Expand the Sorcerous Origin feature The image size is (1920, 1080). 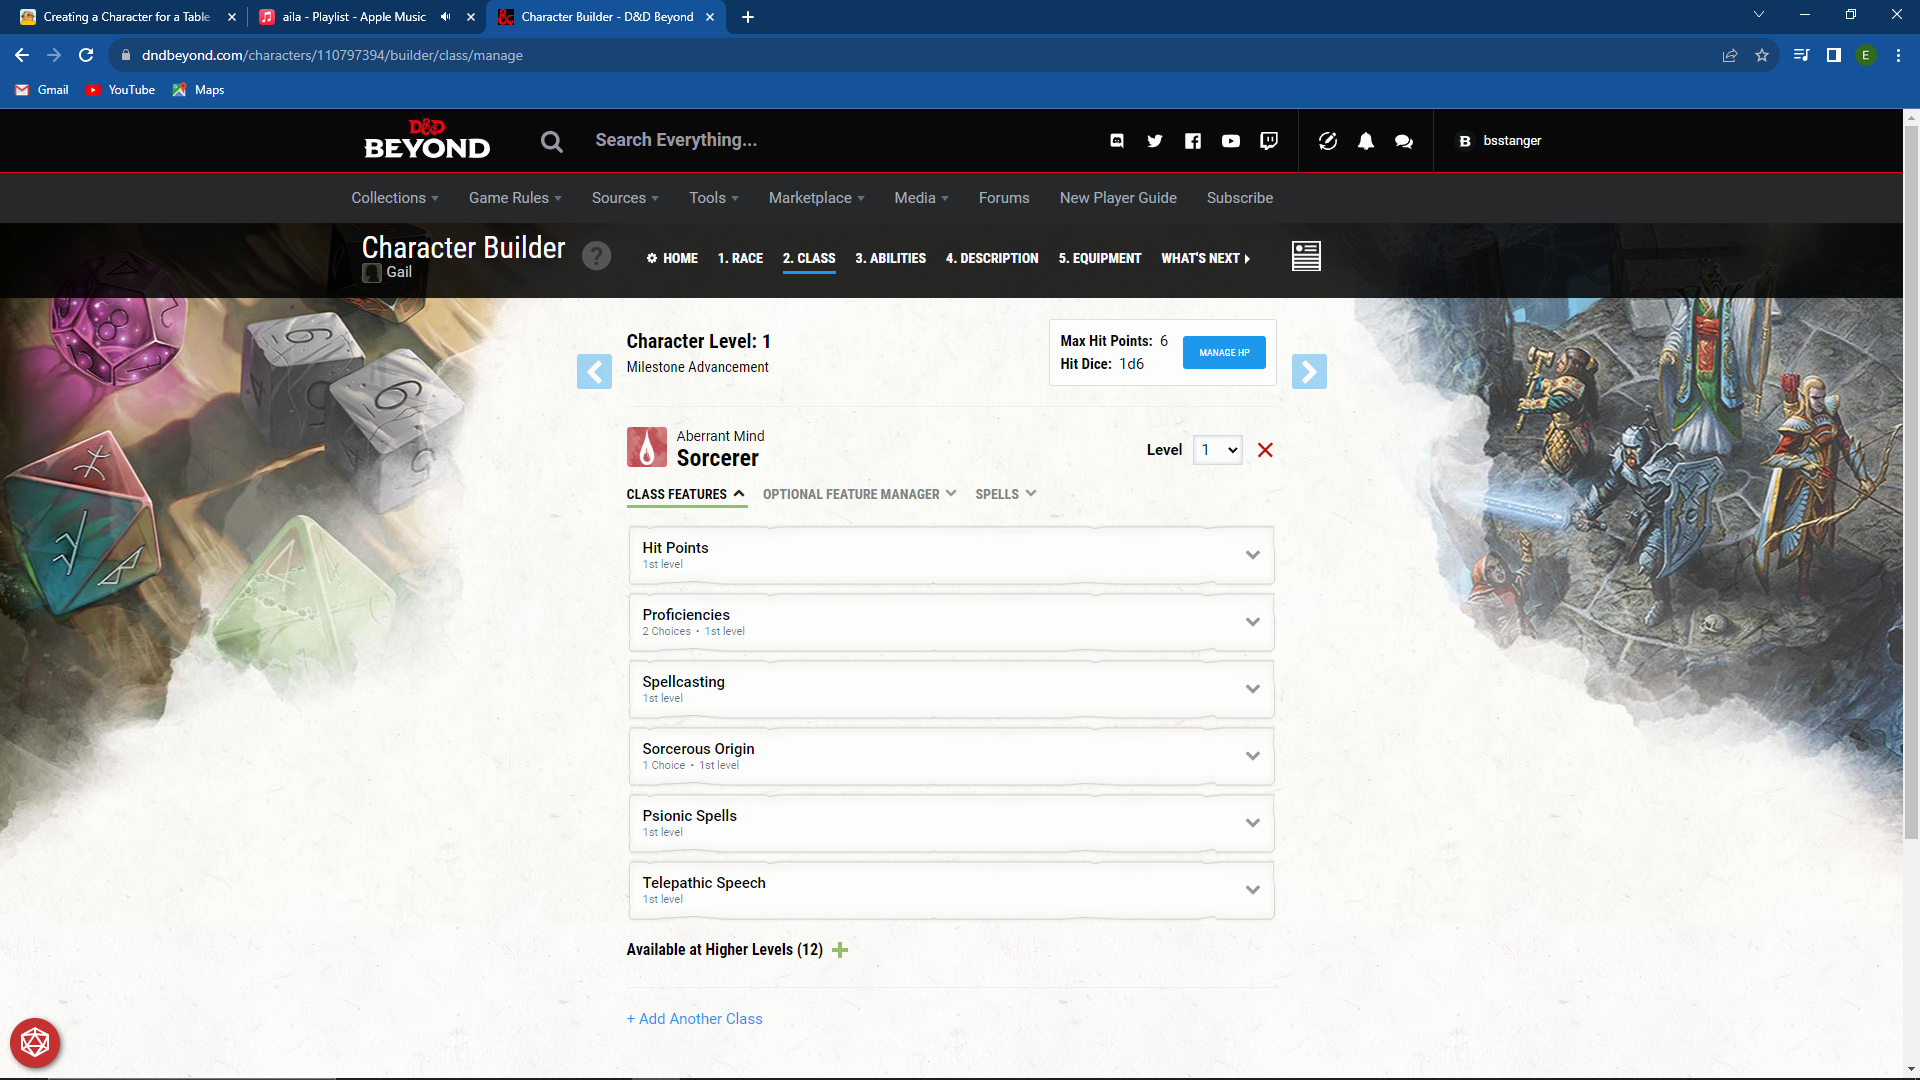tap(951, 756)
